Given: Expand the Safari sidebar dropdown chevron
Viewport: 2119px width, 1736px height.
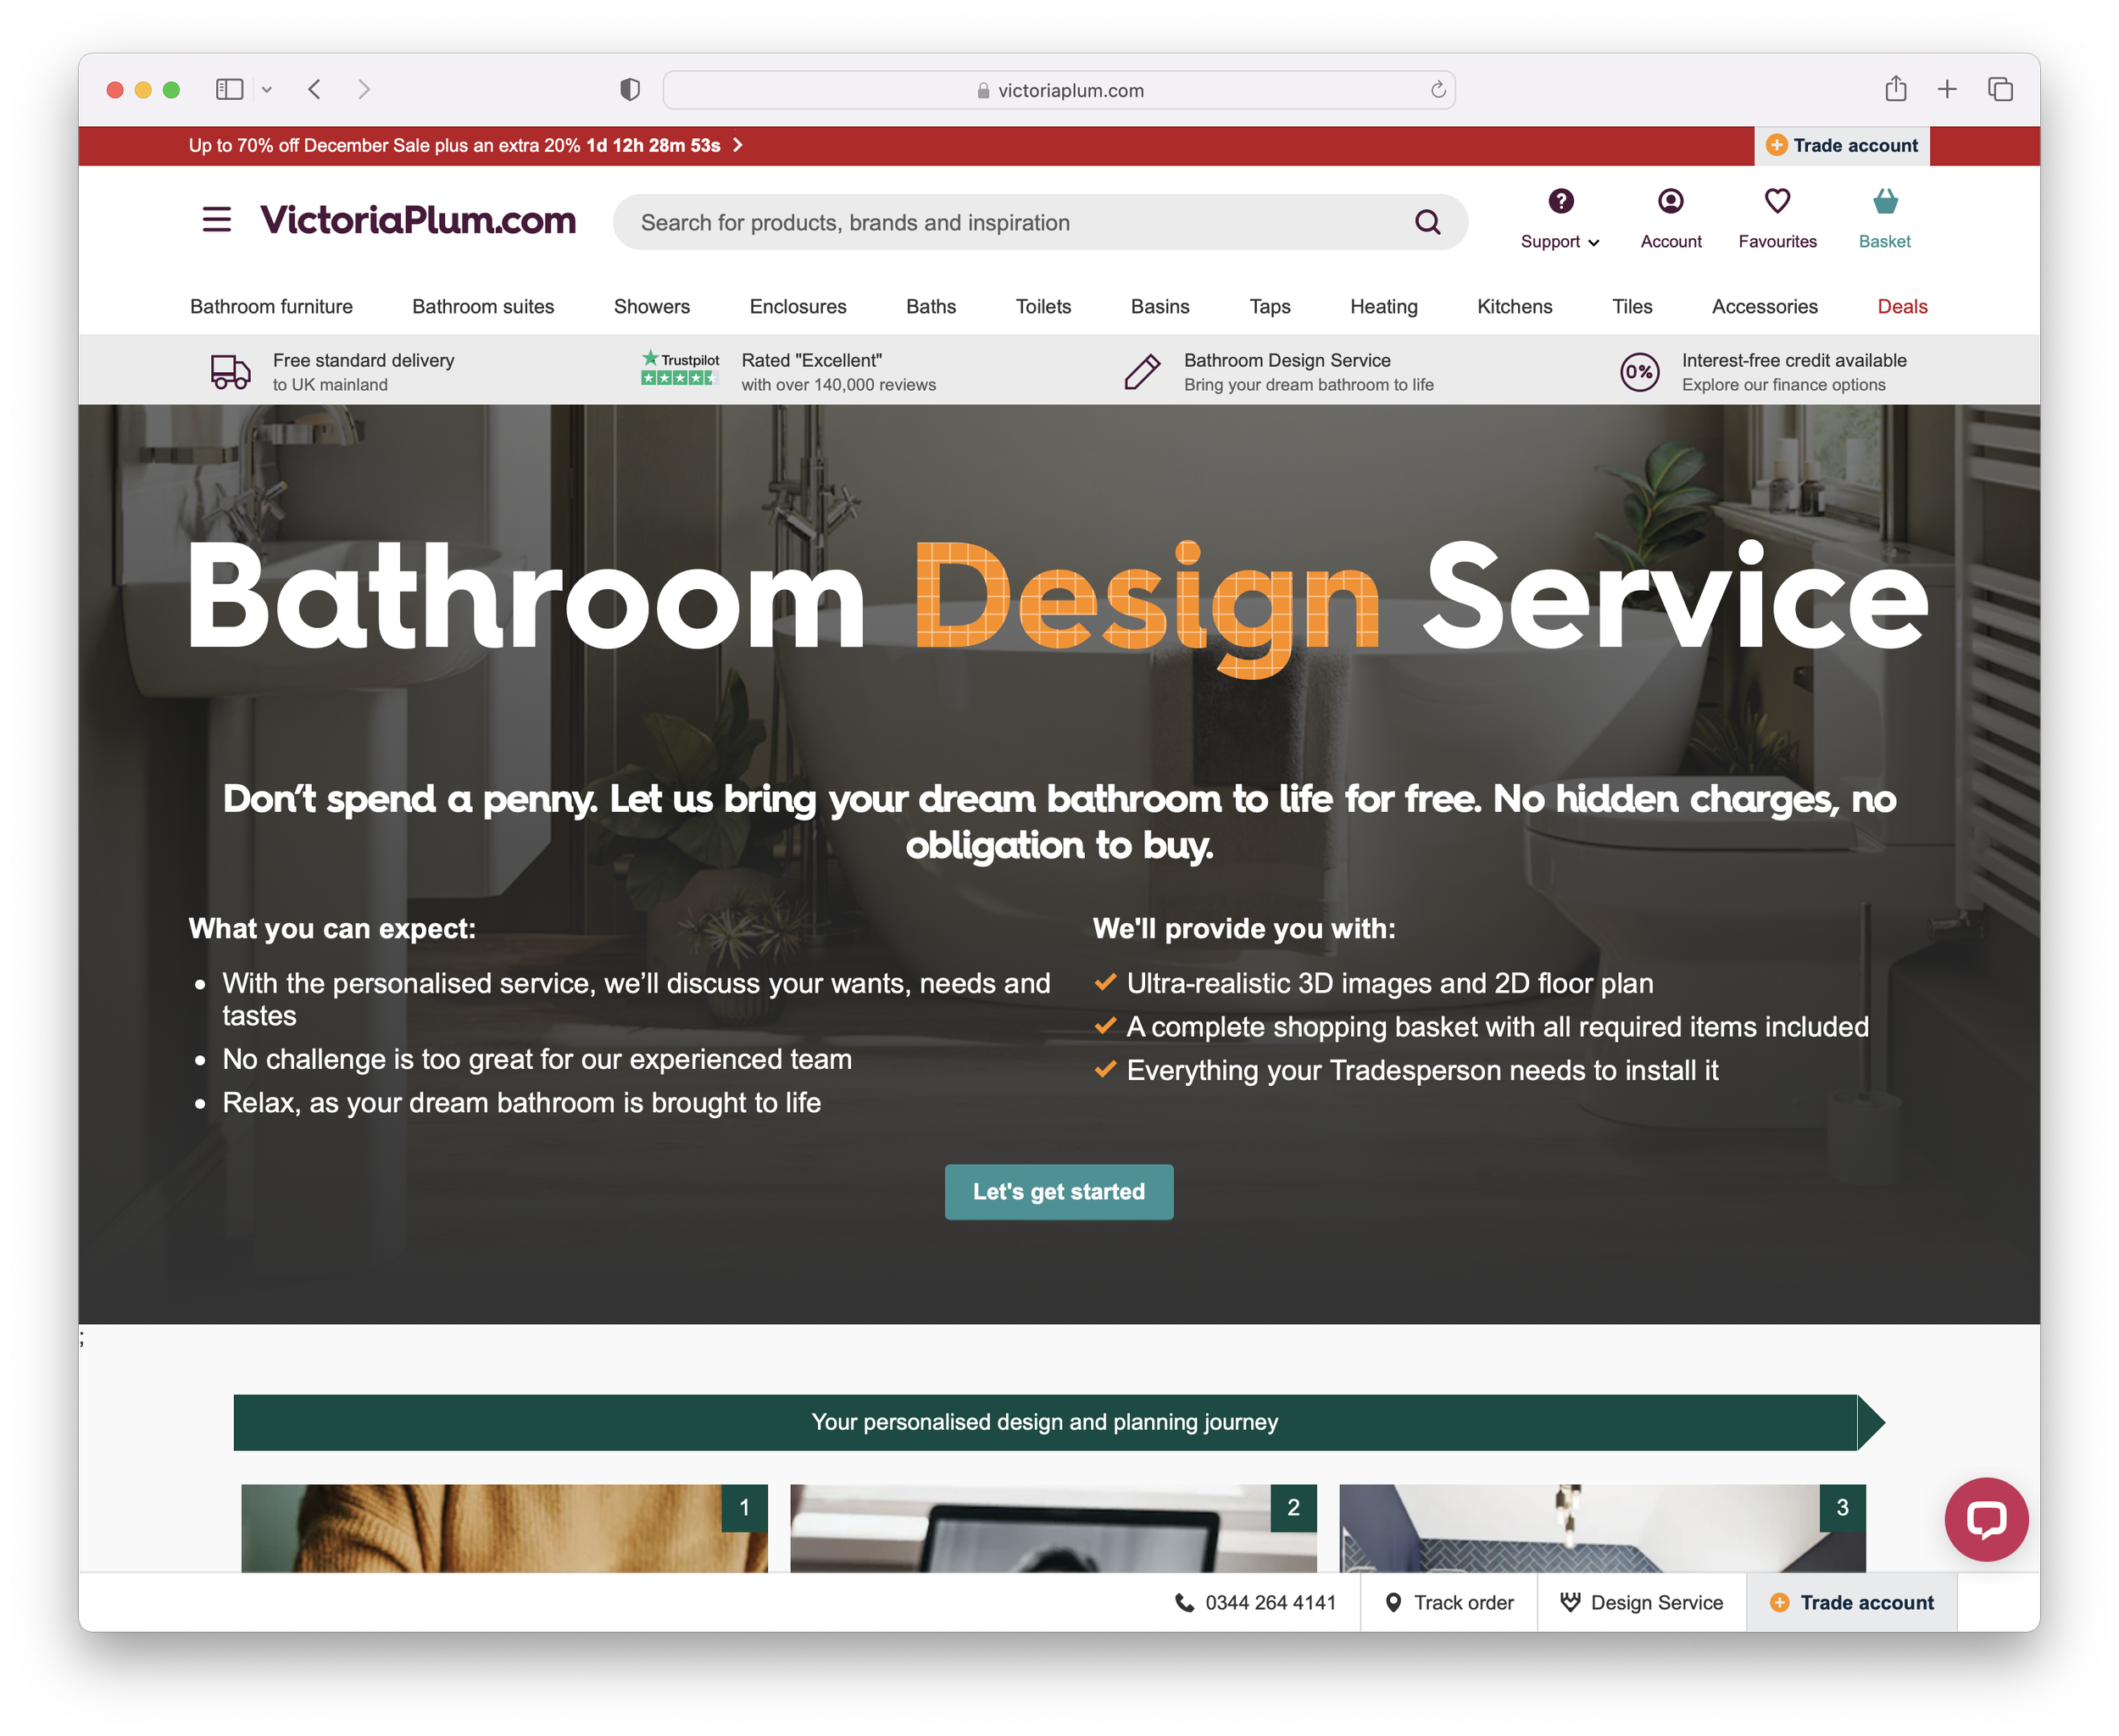Looking at the screenshot, I should [266, 90].
